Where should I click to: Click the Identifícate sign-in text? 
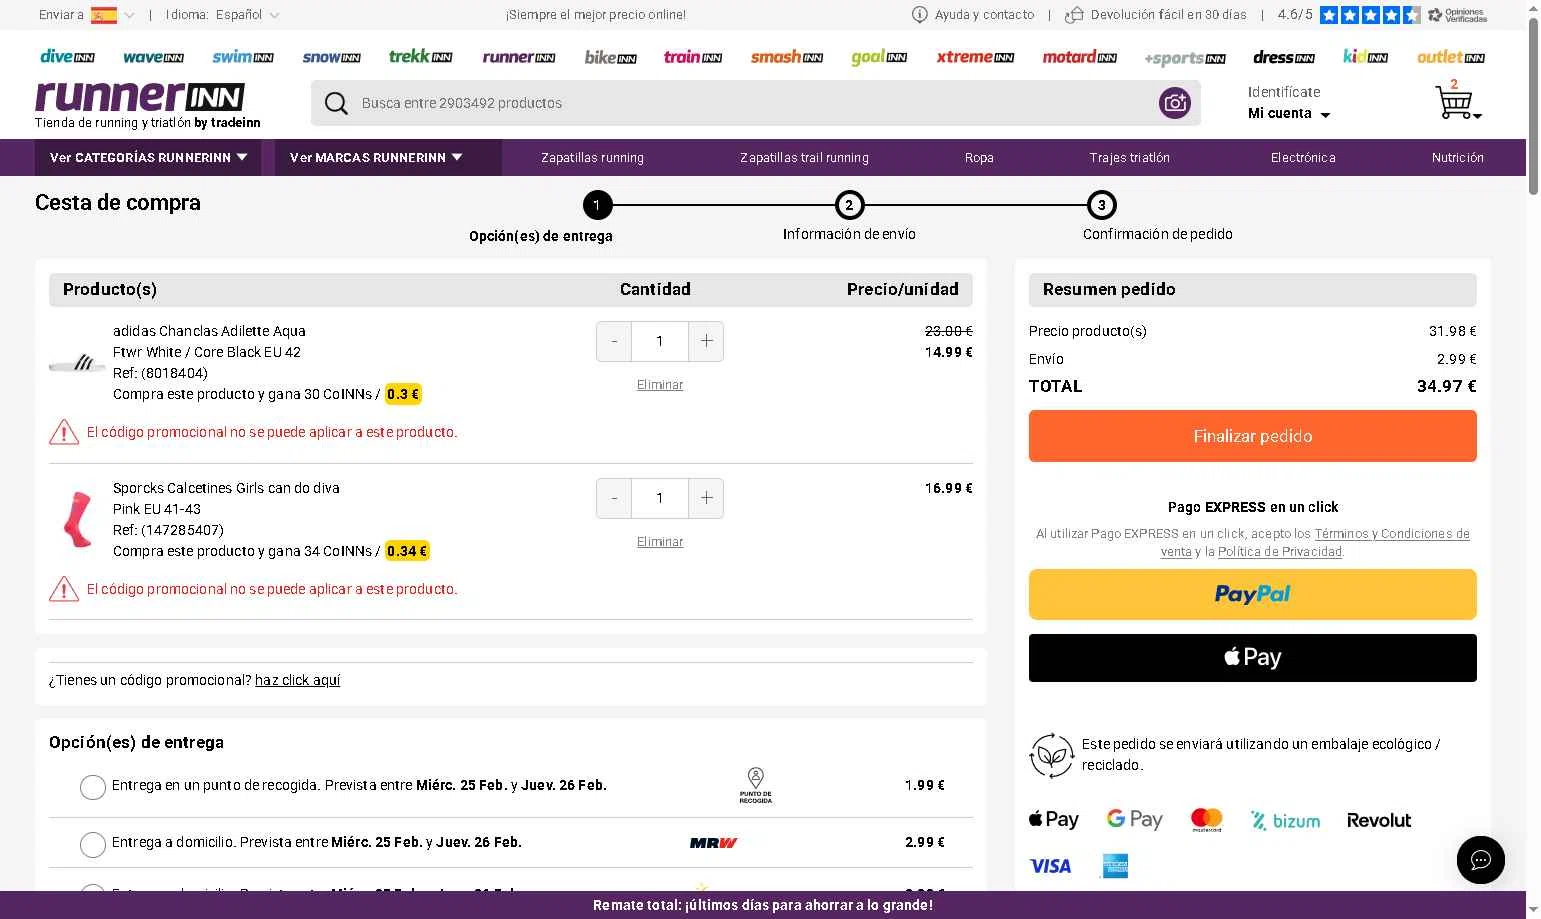coord(1284,91)
